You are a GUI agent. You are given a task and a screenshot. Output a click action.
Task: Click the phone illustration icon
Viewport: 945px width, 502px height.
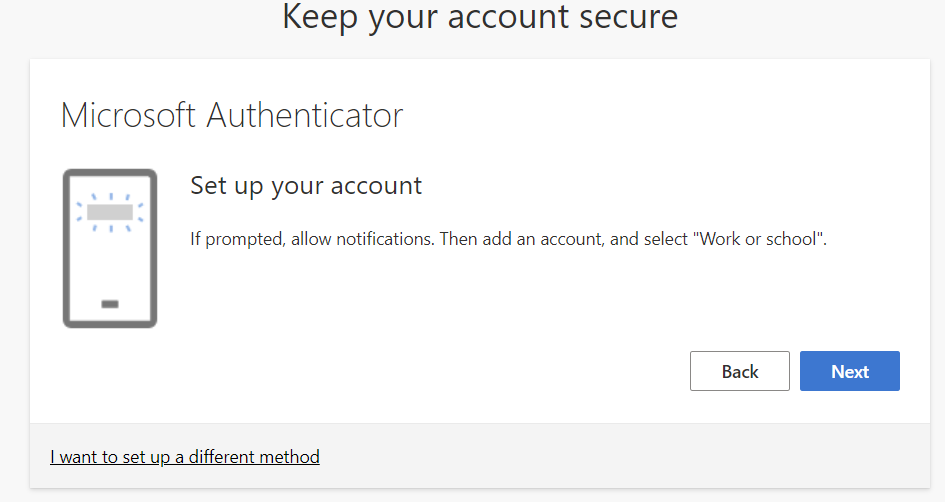[x=110, y=248]
